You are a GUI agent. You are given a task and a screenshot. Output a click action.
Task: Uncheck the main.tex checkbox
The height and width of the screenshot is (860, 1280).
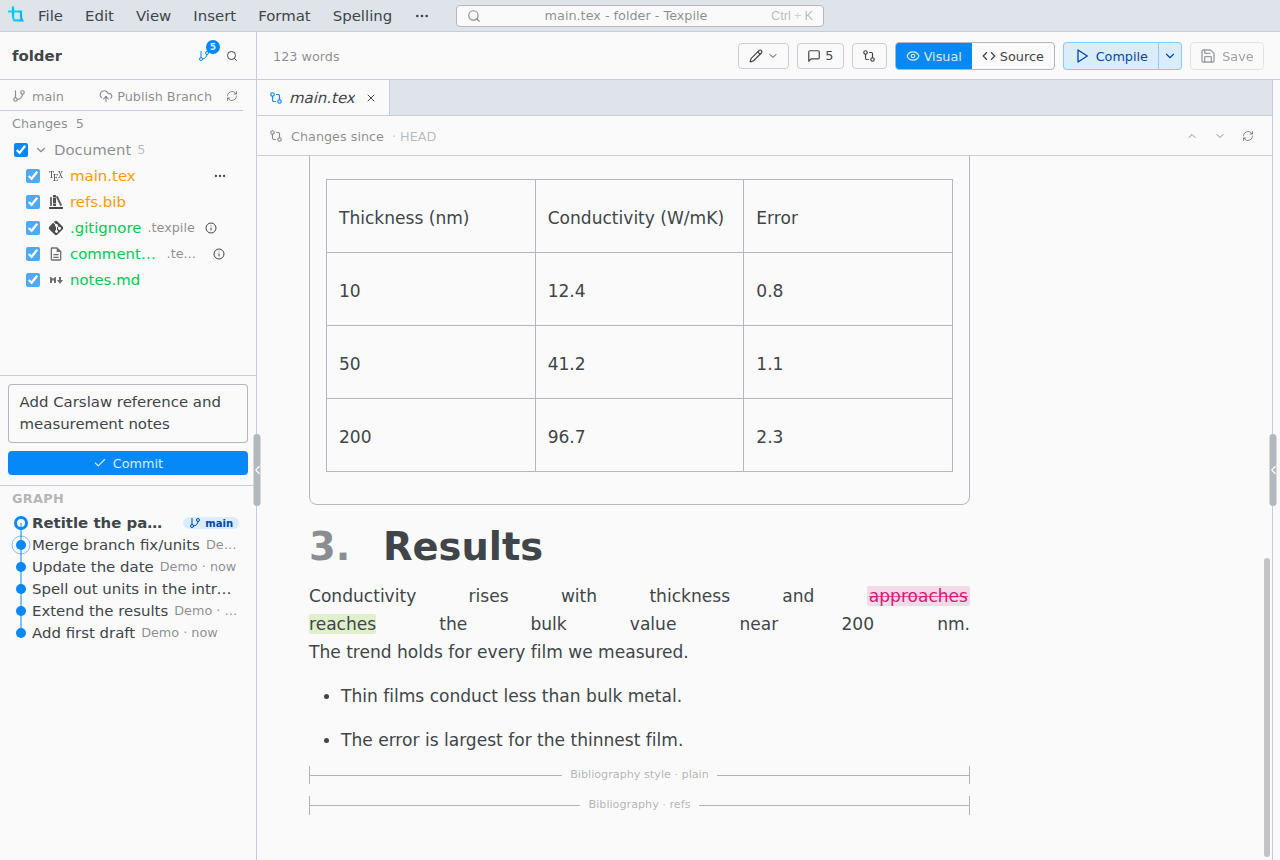click(33, 176)
